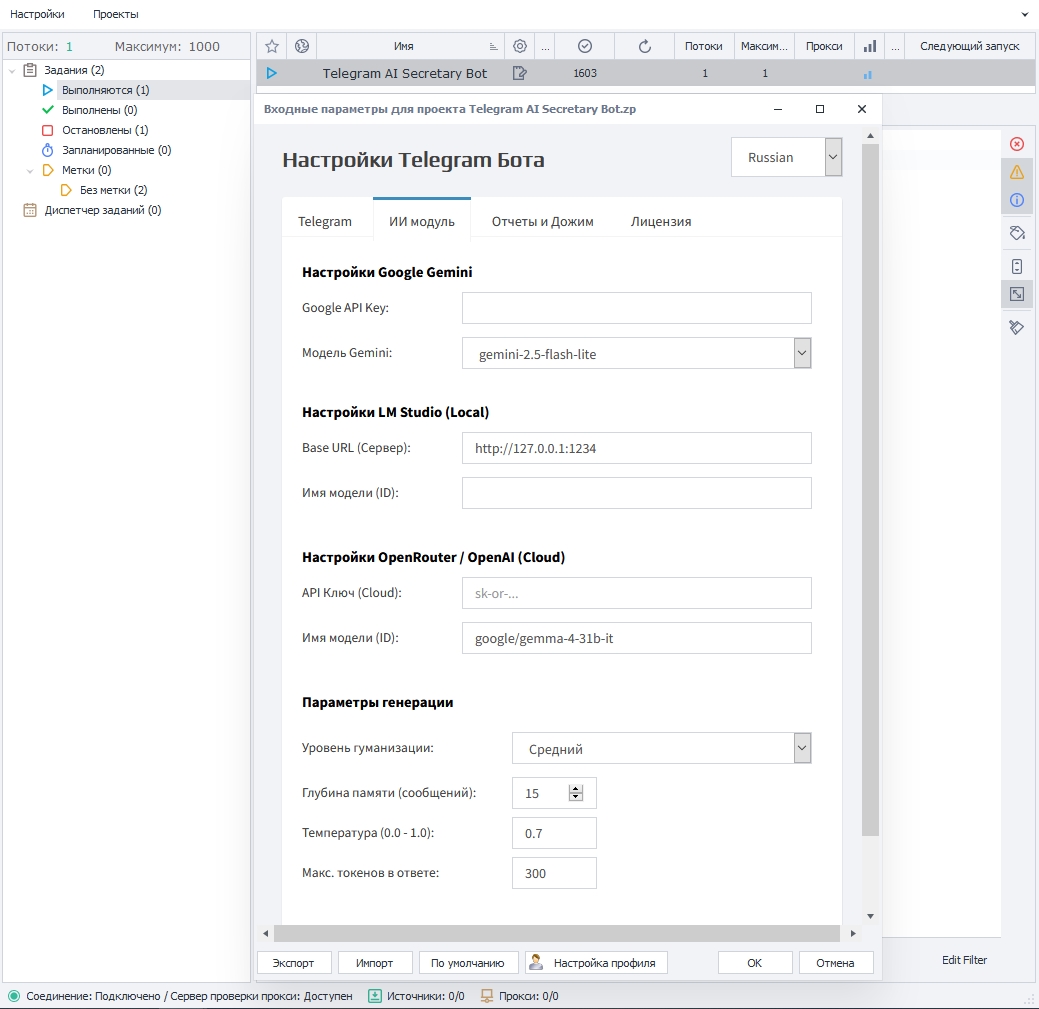Switch to the ИИ модуль tab
Viewport: 1039px width, 1009px height.
pos(421,221)
